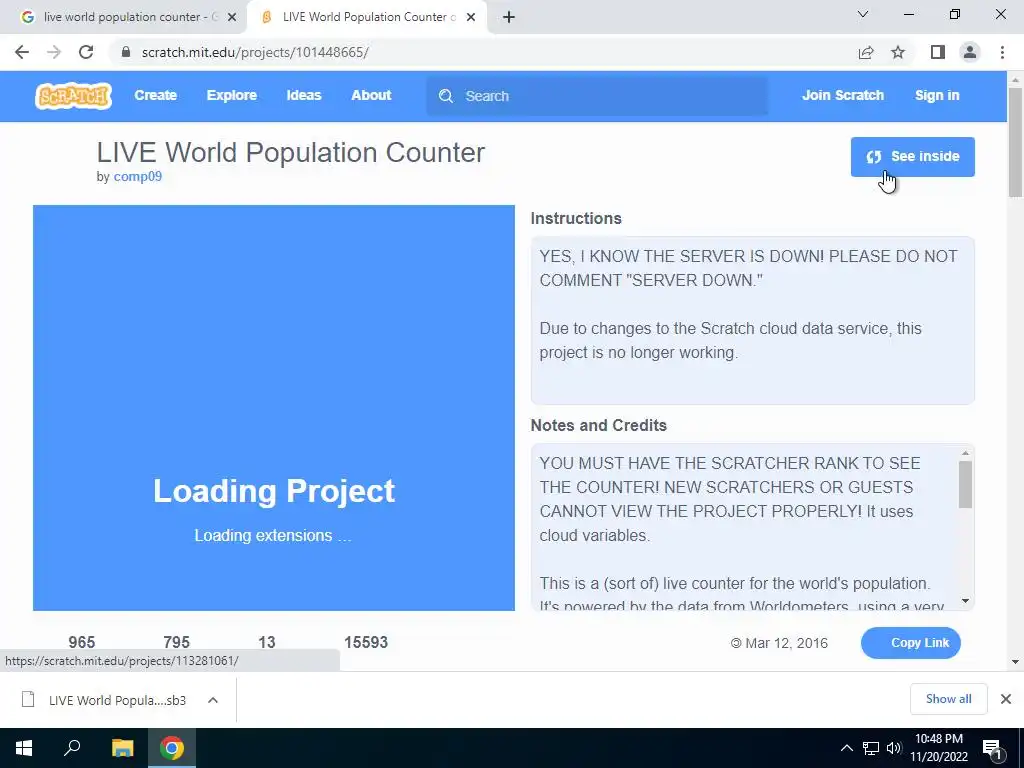The image size is (1024, 768).
Task: Focus the Scratch search field
Action: pyautogui.click(x=597, y=96)
